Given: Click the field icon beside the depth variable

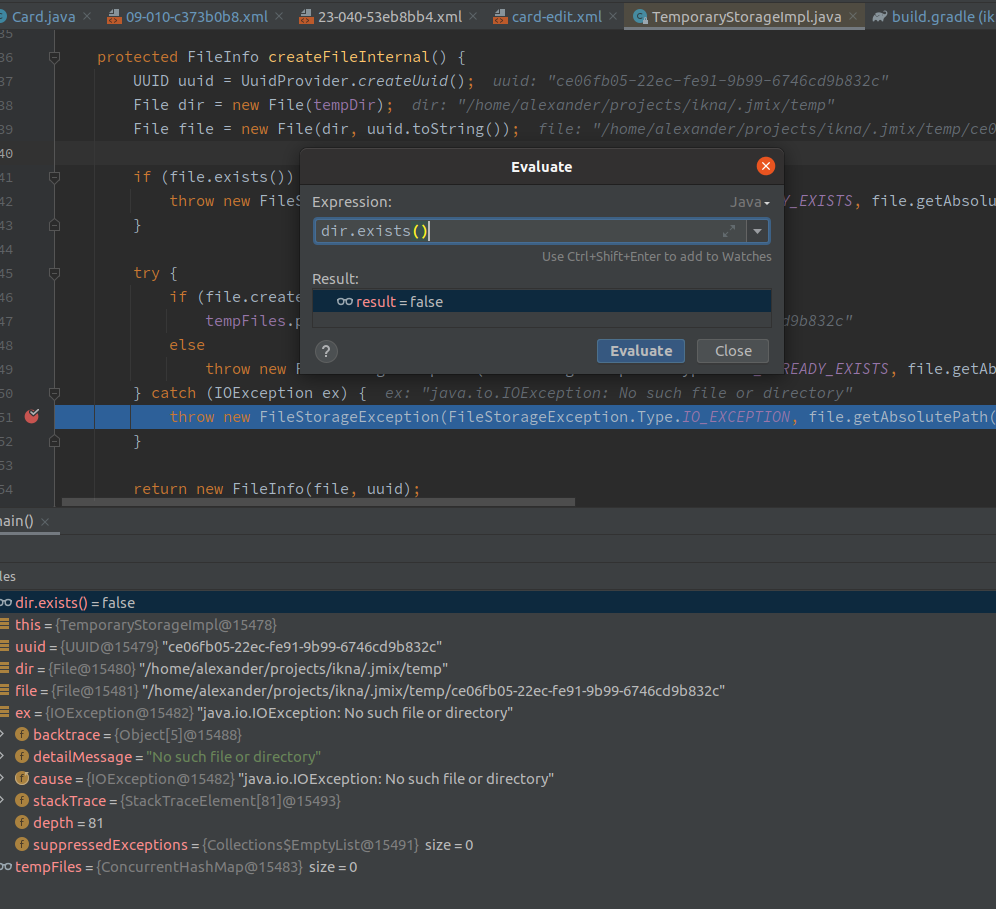Looking at the screenshot, I should coord(20,822).
